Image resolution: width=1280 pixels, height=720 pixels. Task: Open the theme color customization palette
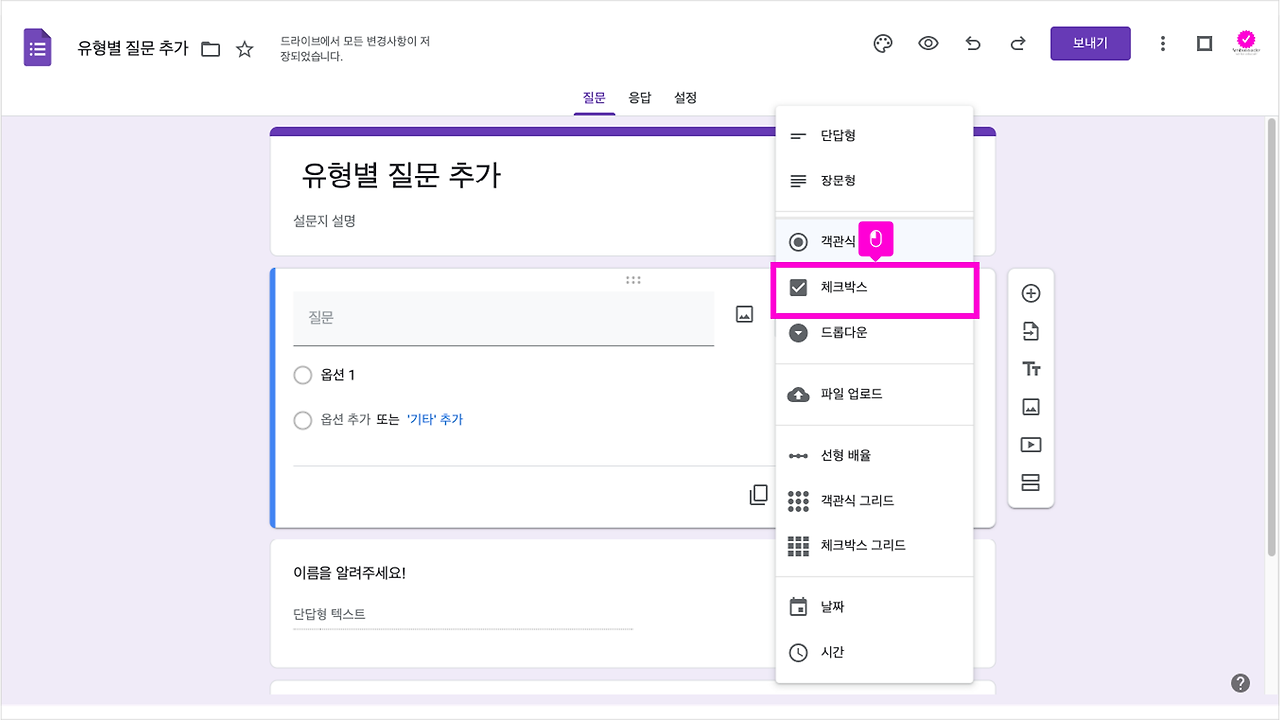881,43
